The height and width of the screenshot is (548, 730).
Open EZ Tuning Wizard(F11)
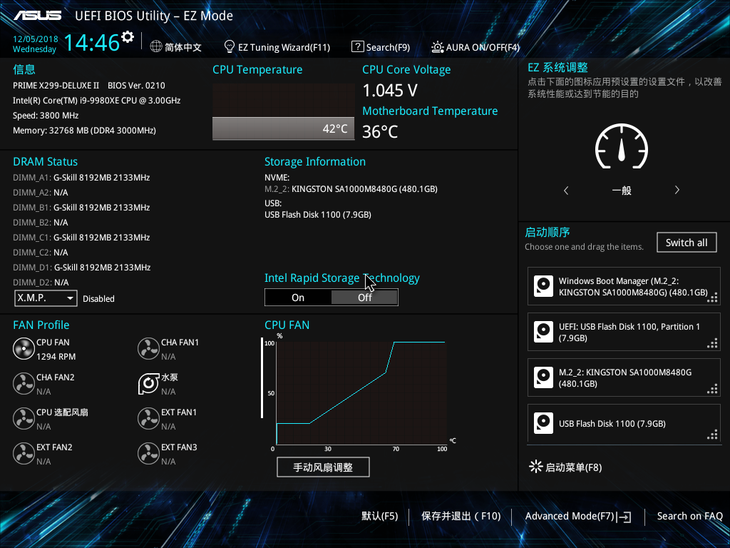pos(284,47)
